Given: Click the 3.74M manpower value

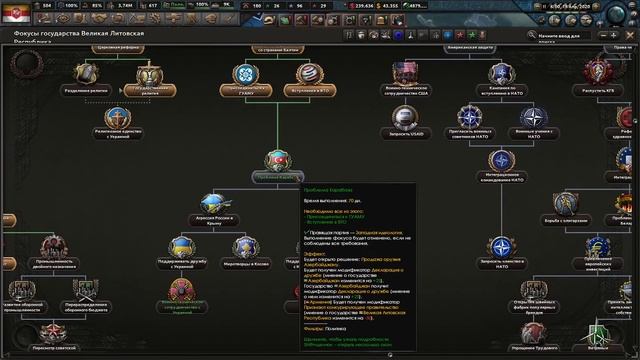Looking at the screenshot, I should click(121, 6).
